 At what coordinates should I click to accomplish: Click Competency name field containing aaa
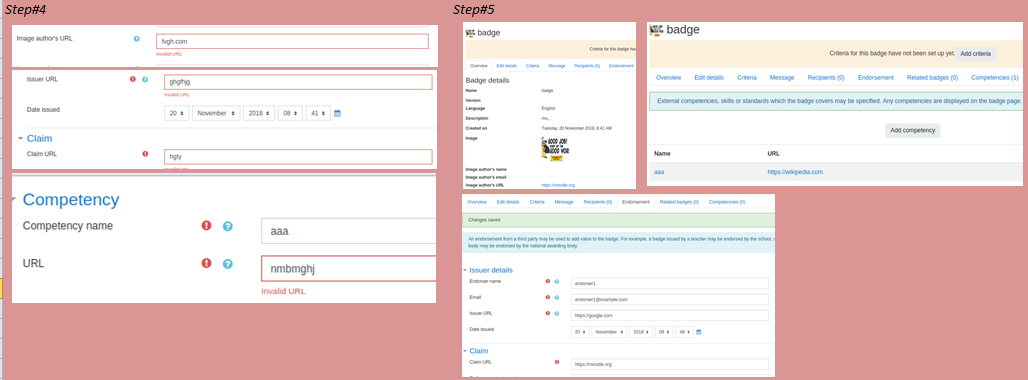[348, 231]
